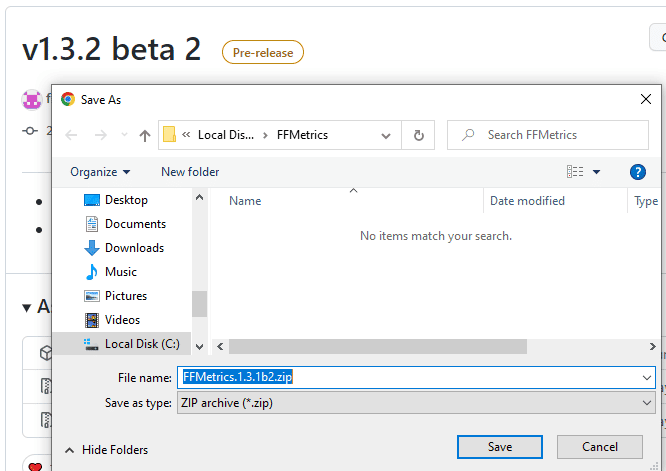Select the Desktop folder in sidebar
Screen dimensions: 666x471
point(125,200)
